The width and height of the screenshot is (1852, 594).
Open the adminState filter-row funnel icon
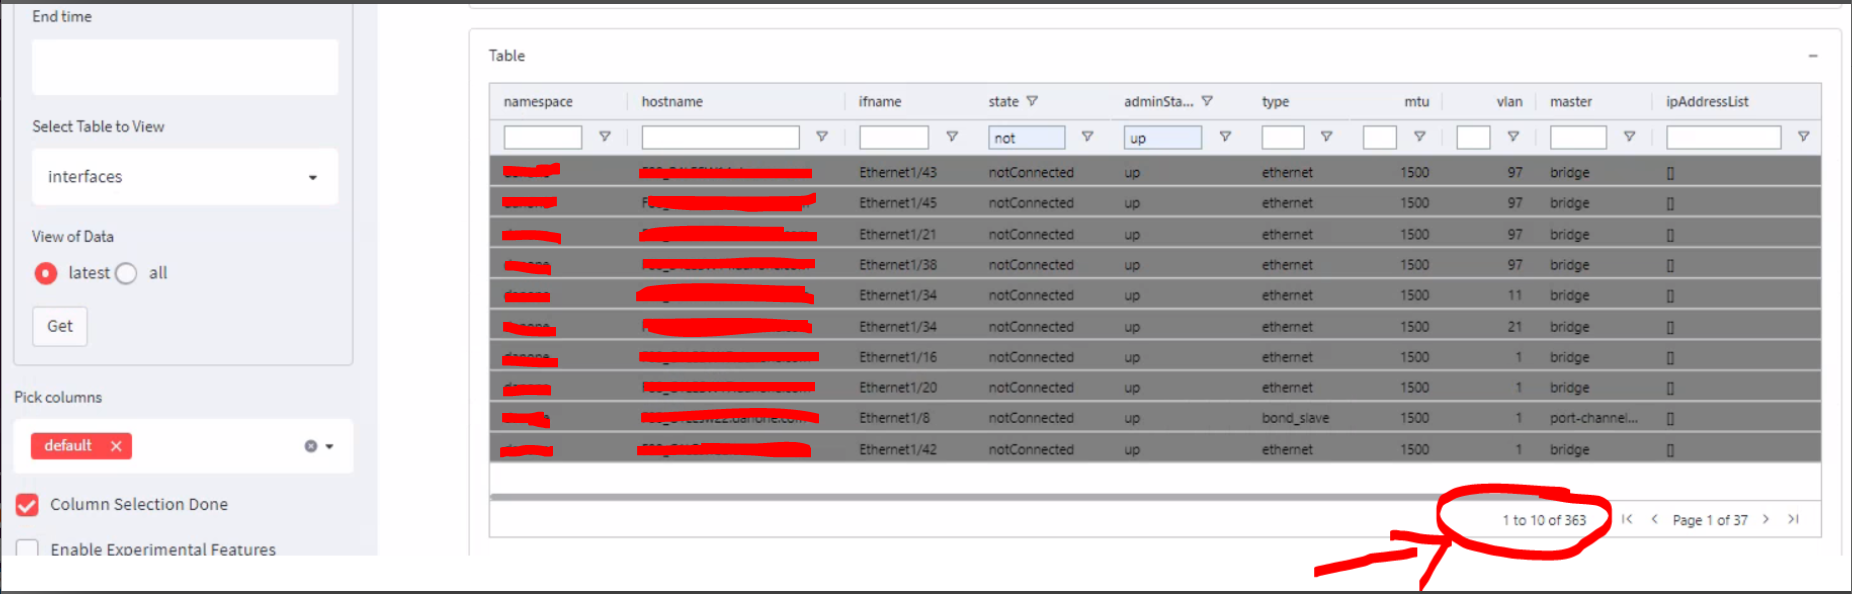point(1225,137)
